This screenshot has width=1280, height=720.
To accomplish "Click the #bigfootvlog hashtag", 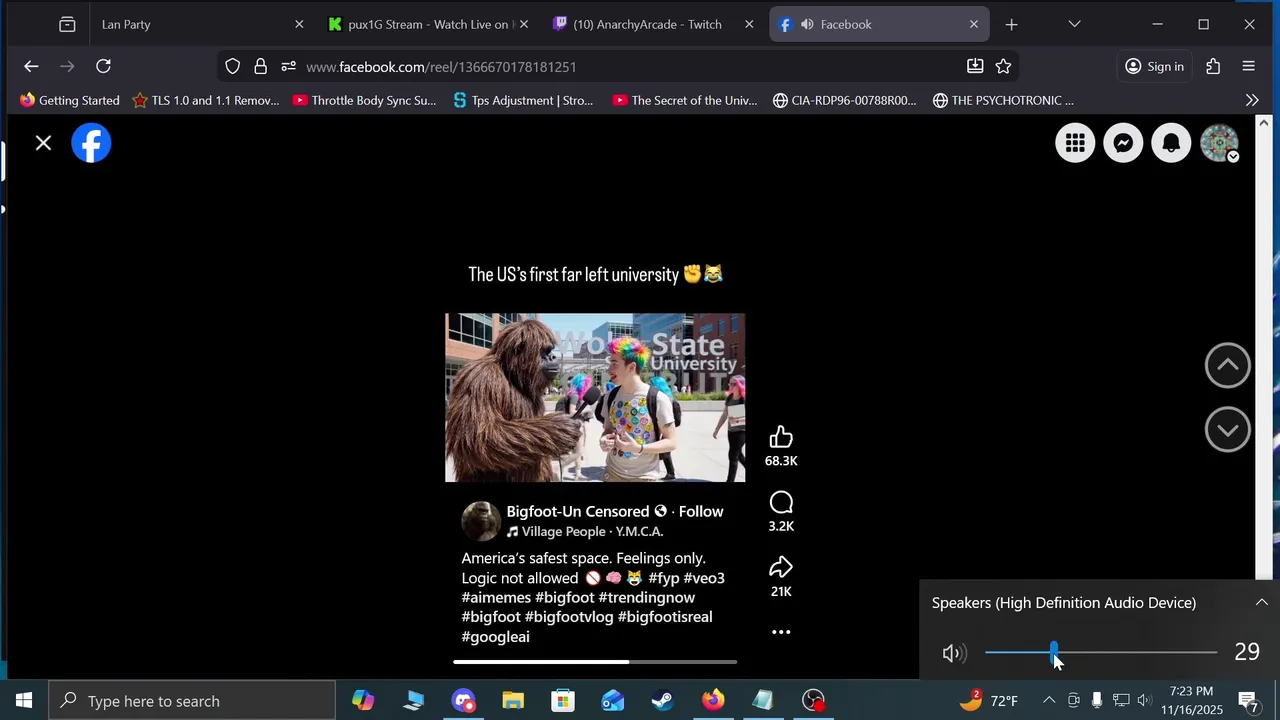I will click(569, 617).
